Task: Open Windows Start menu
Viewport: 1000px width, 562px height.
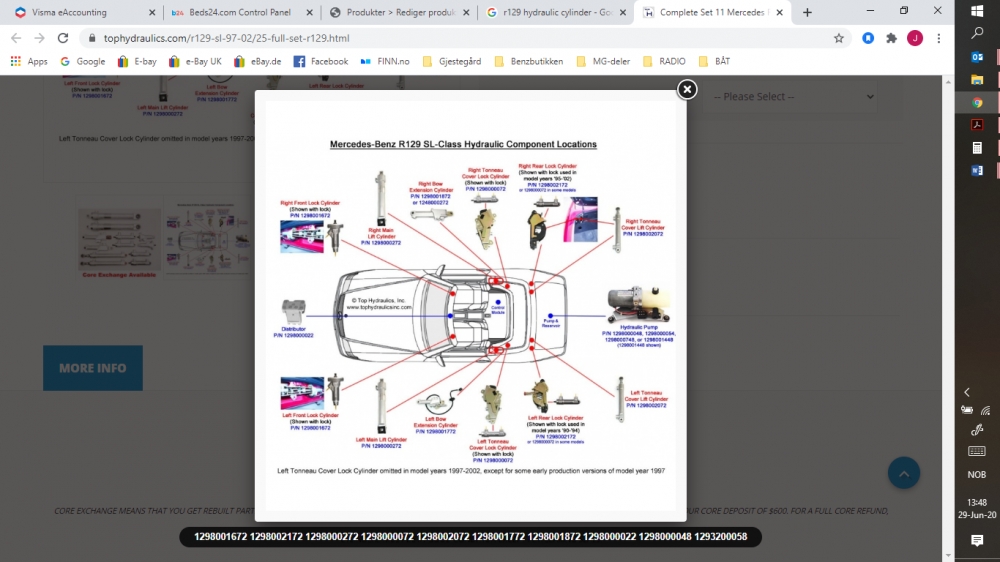Action: click(x=977, y=11)
